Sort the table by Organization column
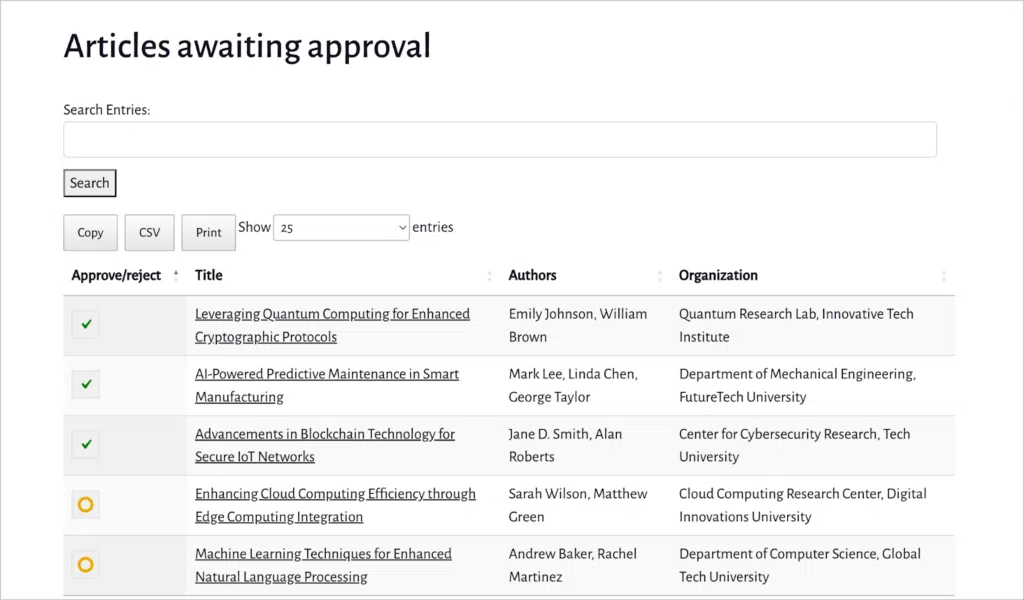This screenshot has width=1024, height=600. pos(812,276)
